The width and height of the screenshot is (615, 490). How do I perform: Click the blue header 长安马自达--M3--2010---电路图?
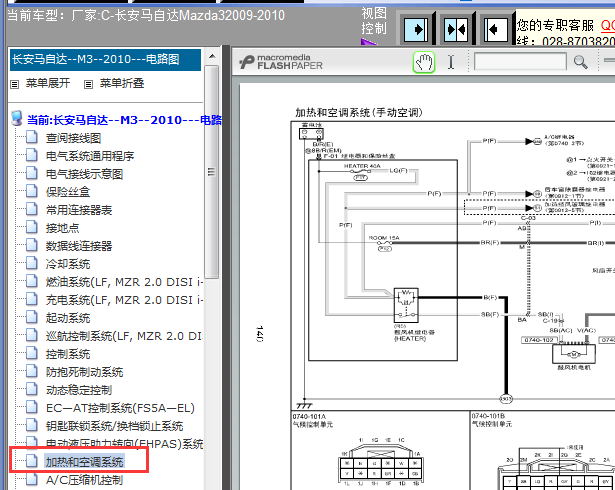click(105, 60)
